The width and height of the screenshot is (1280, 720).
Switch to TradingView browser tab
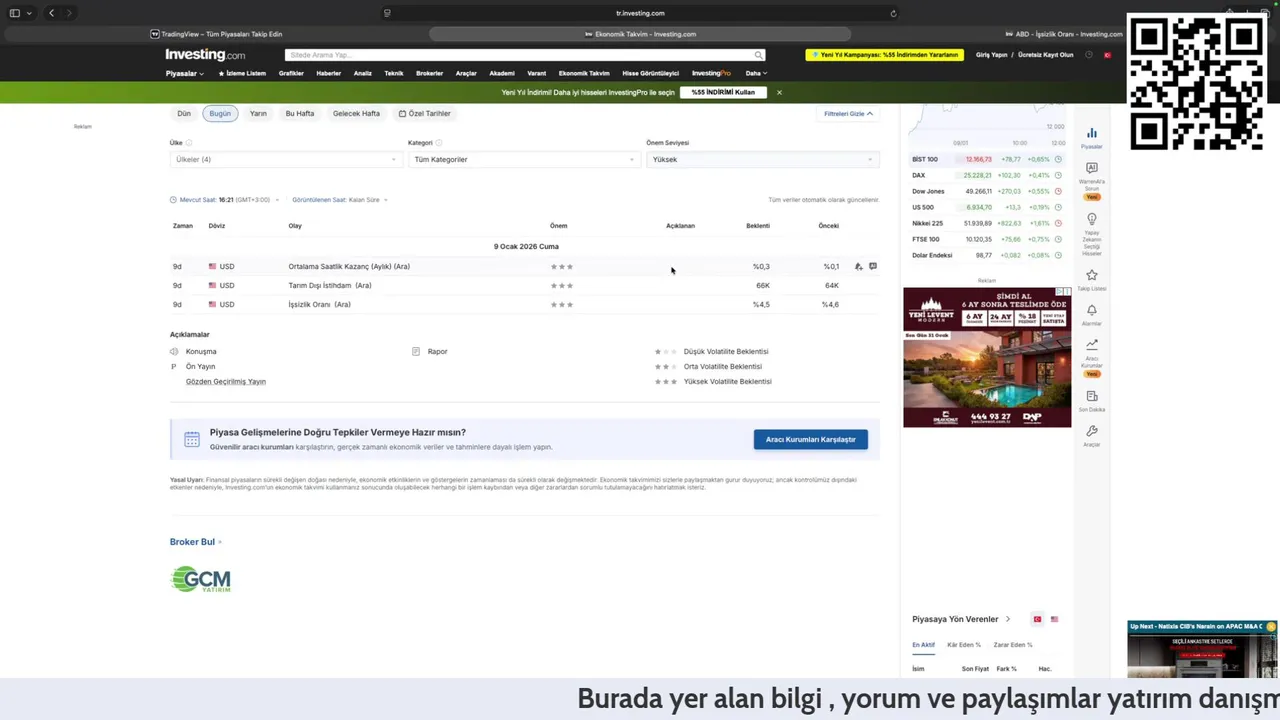(215, 34)
